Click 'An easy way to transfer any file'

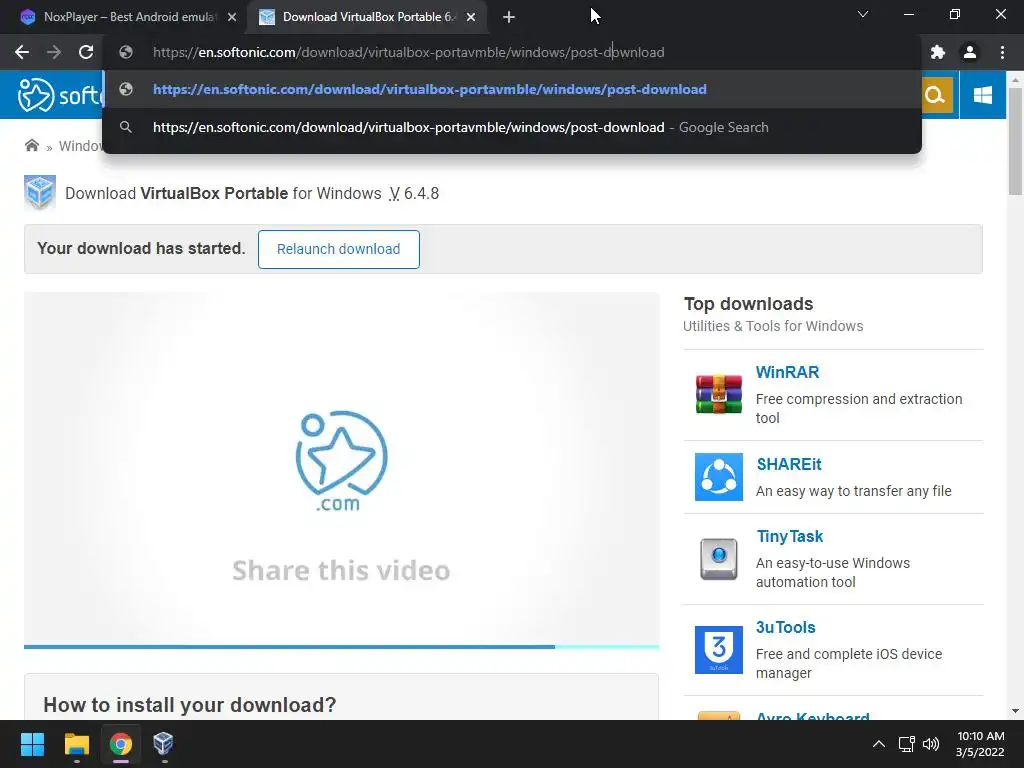854,491
